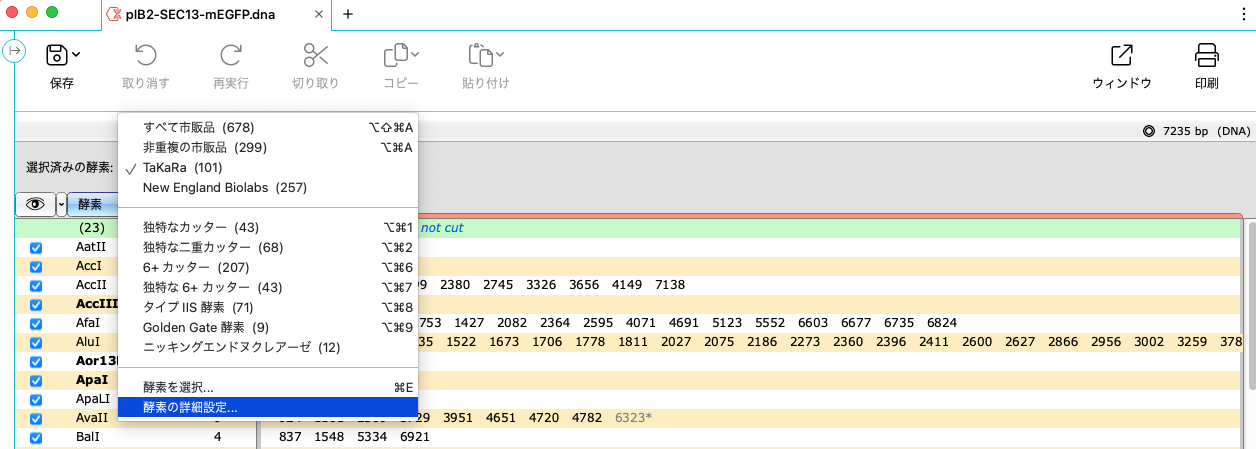
Task: Uncheck the BalI enzyme checkbox
Action: coord(36,438)
